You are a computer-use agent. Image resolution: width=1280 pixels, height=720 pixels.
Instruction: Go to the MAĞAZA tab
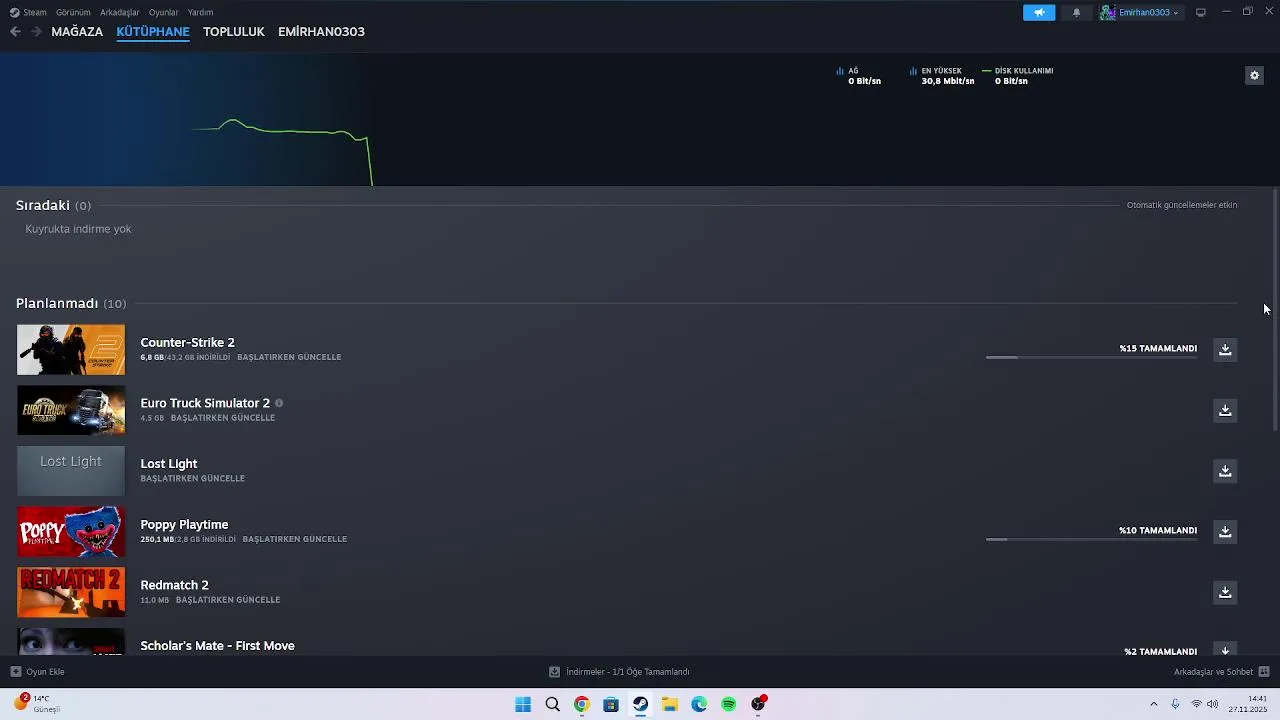click(77, 31)
